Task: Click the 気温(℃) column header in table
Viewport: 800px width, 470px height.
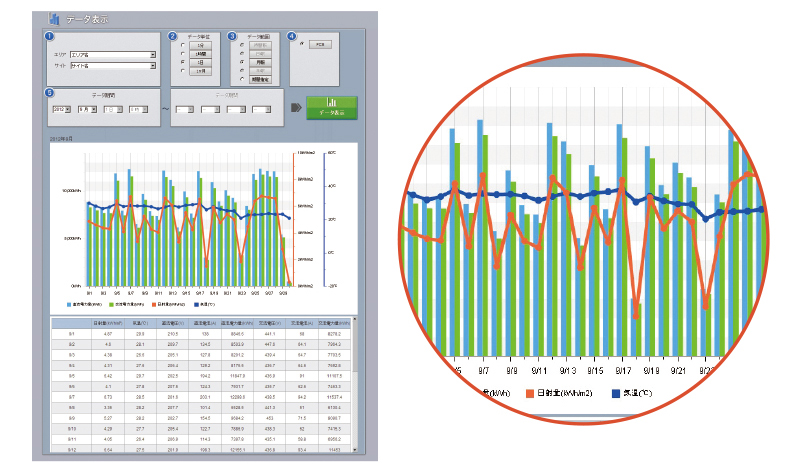Action: tap(140, 323)
